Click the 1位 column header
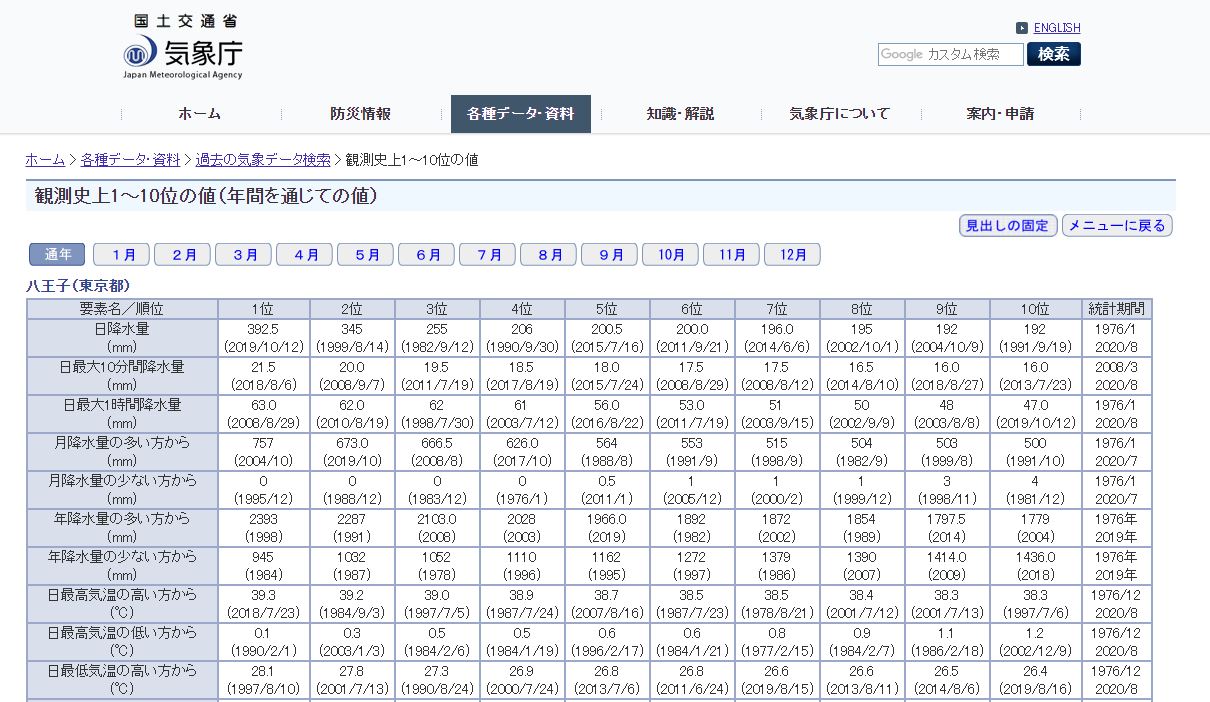The image size is (1210, 702). [x=263, y=309]
